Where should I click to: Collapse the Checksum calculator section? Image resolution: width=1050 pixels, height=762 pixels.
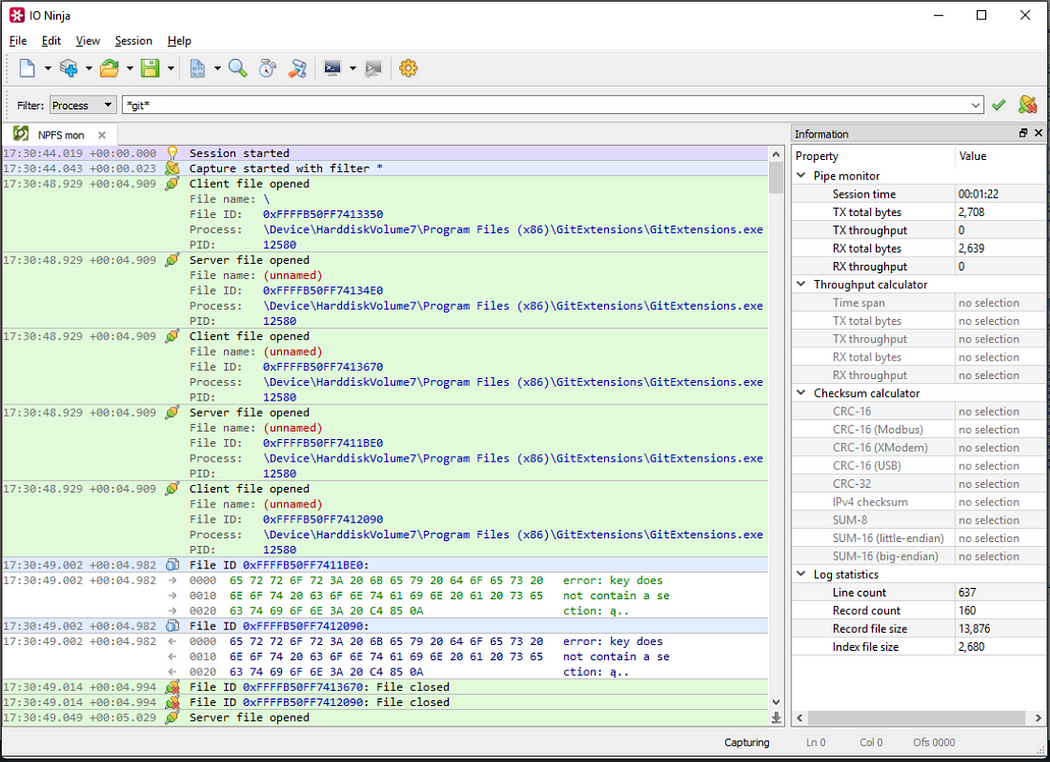[x=799, y=393]
